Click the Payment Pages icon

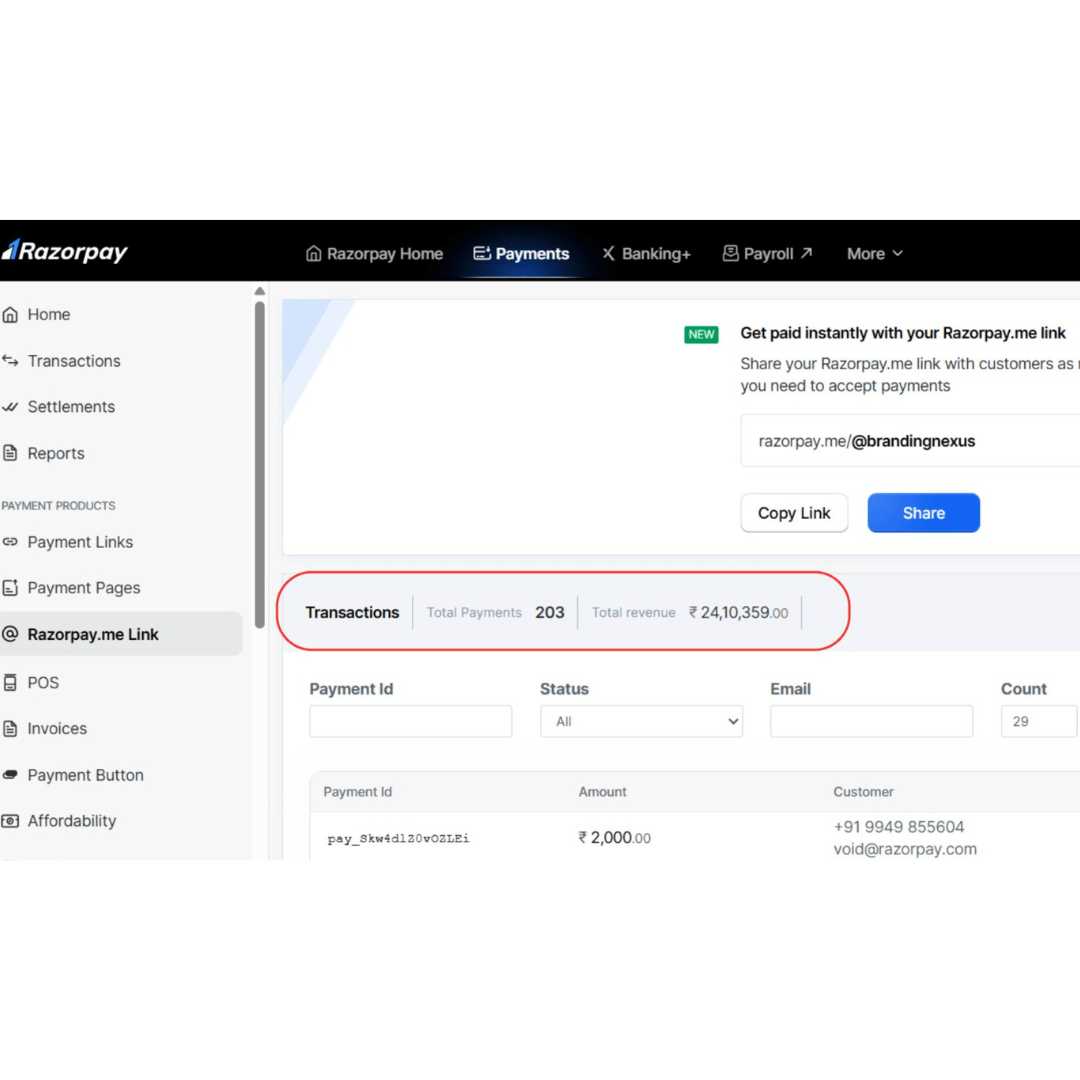pyautogui.click(x=10, y=588)
